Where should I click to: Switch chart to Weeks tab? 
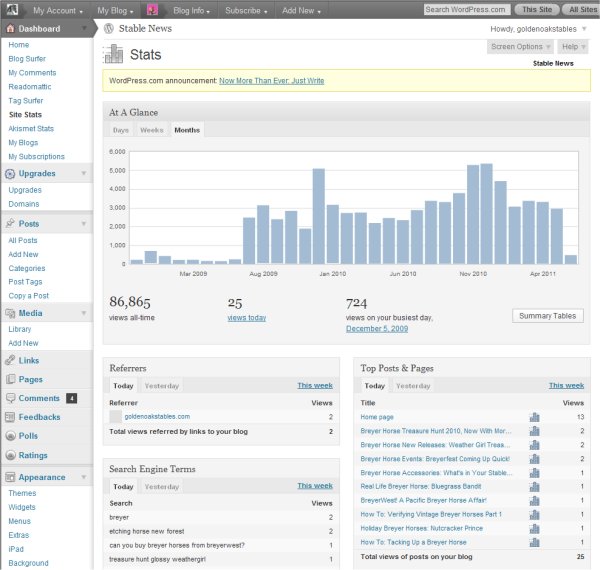click(x=152, y=130)
